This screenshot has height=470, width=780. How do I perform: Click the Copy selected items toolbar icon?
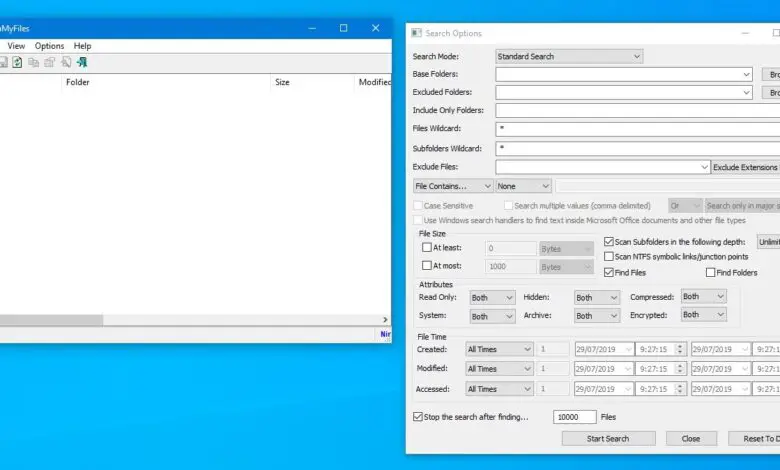[x=33, y=62]
